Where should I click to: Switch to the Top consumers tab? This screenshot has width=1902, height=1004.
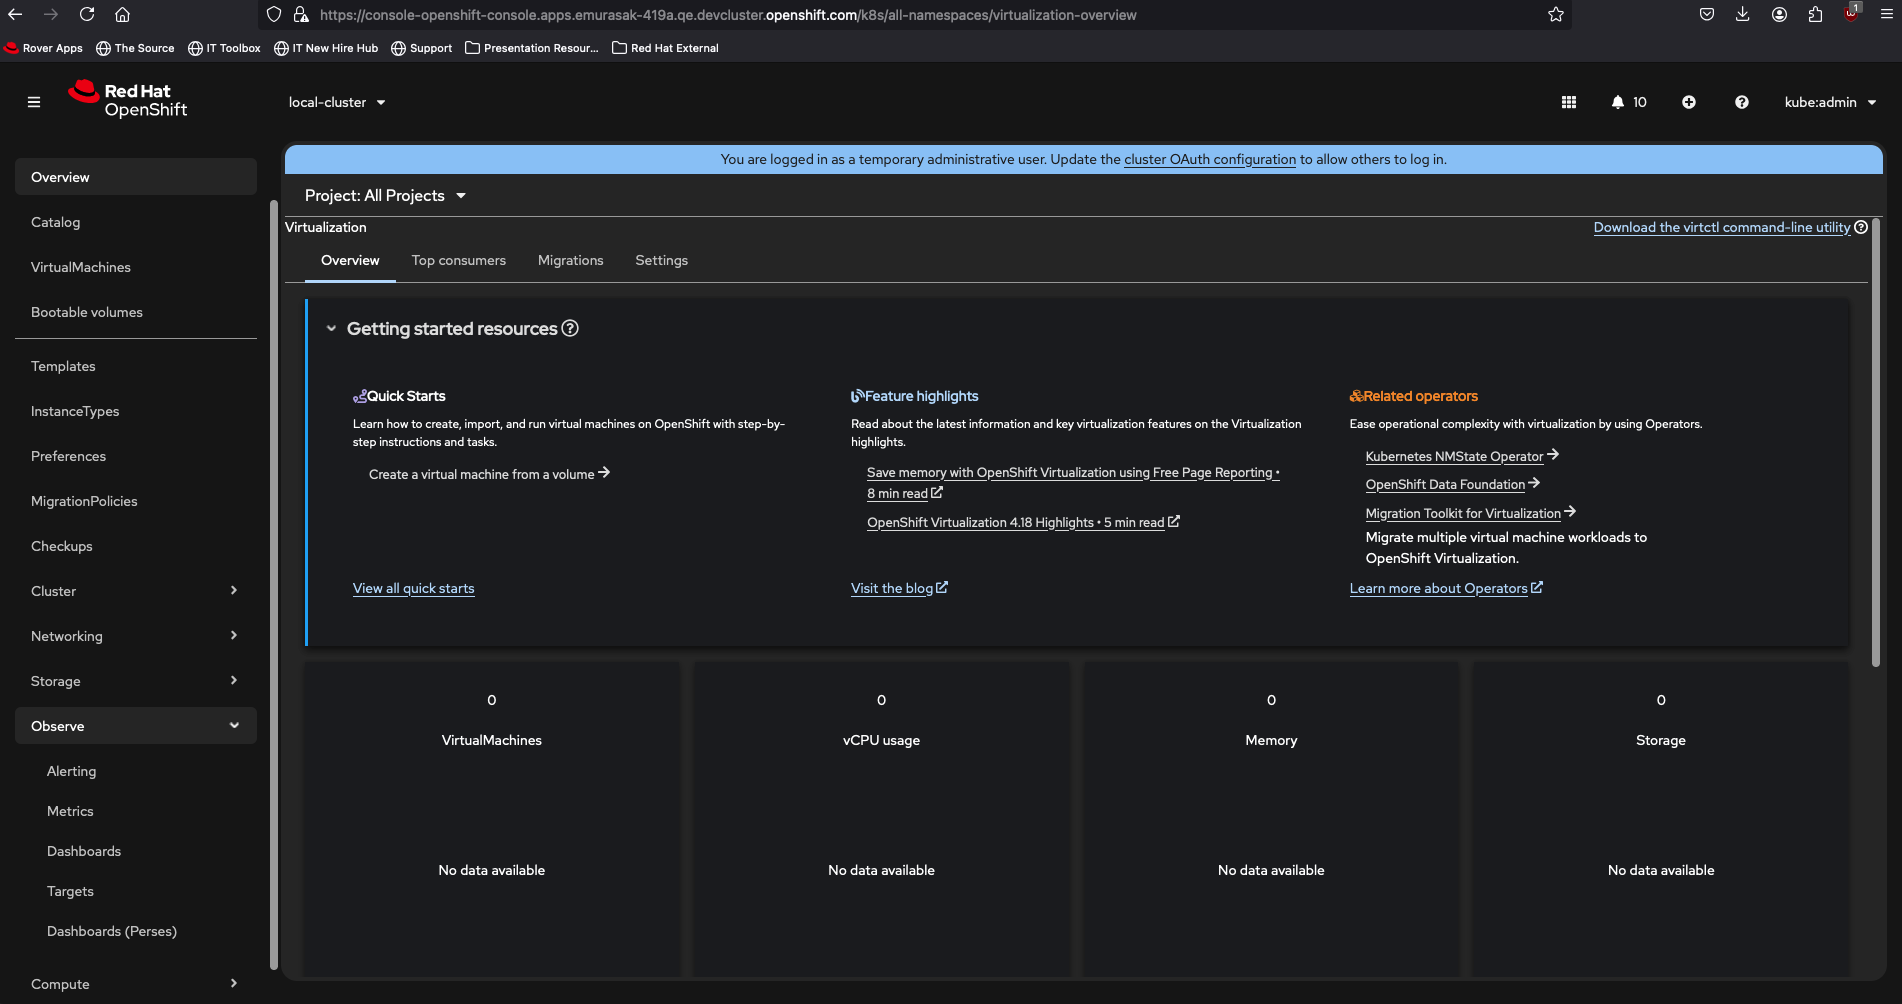(x=458, y=261)
